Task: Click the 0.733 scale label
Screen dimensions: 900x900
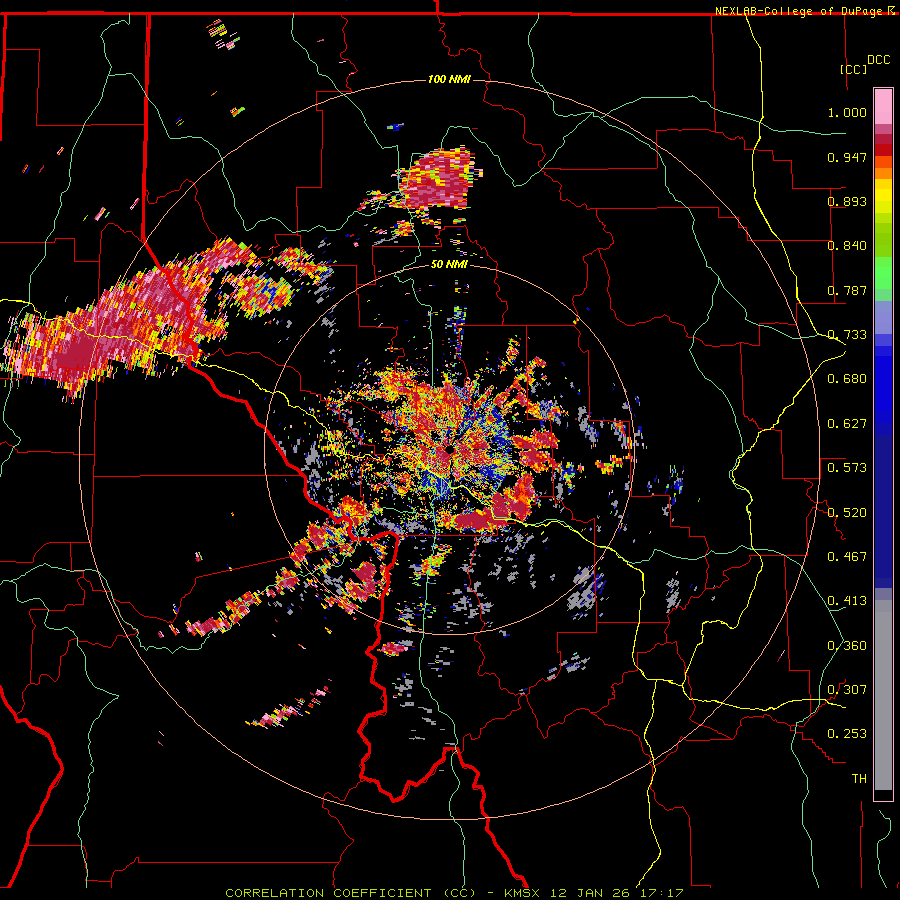Action: pos(847,335)
